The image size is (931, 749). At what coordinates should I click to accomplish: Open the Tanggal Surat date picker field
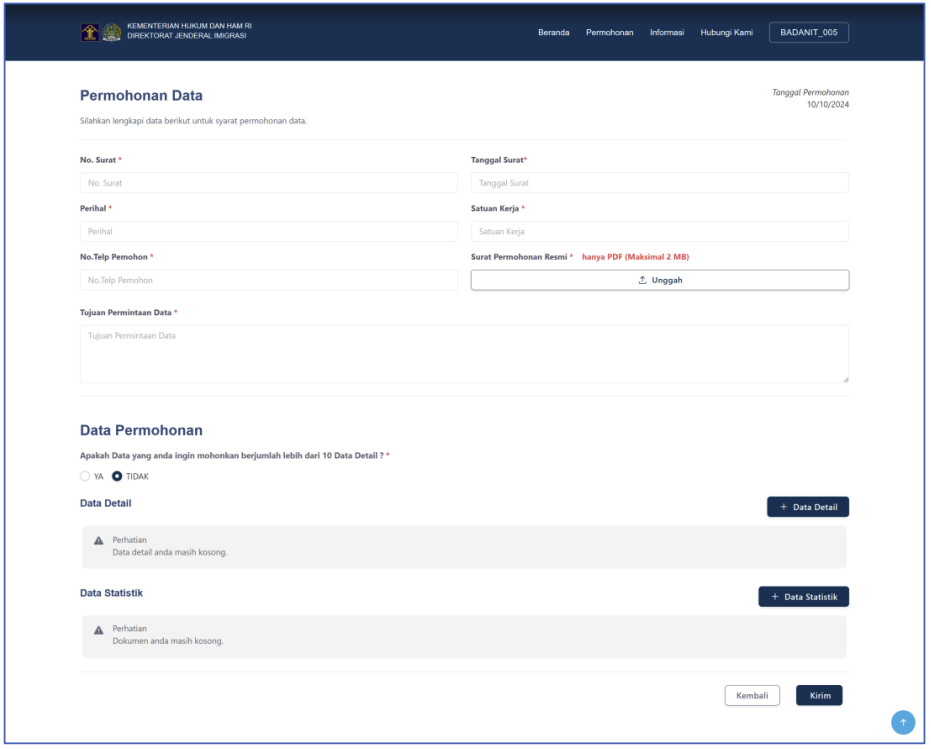point(659,183)
